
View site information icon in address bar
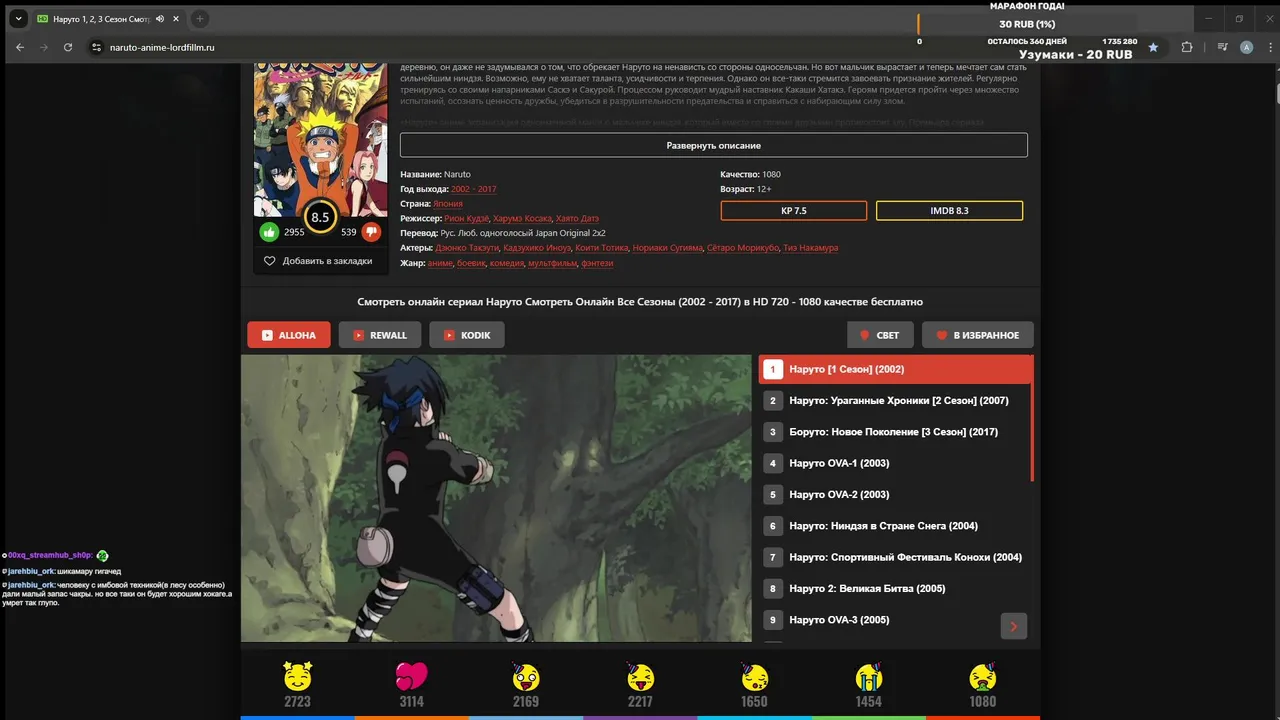click(x=97, y=47)
